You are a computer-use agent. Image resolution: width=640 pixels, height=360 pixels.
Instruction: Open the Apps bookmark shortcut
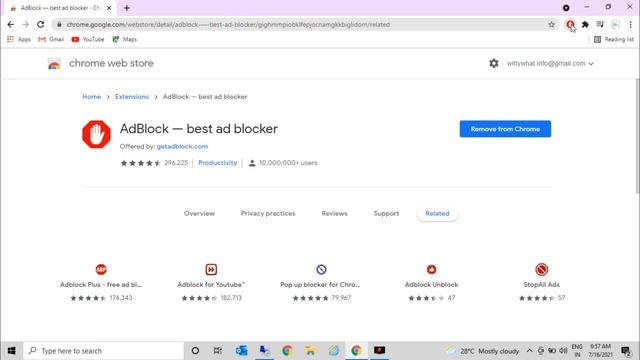tap(19, 39)
